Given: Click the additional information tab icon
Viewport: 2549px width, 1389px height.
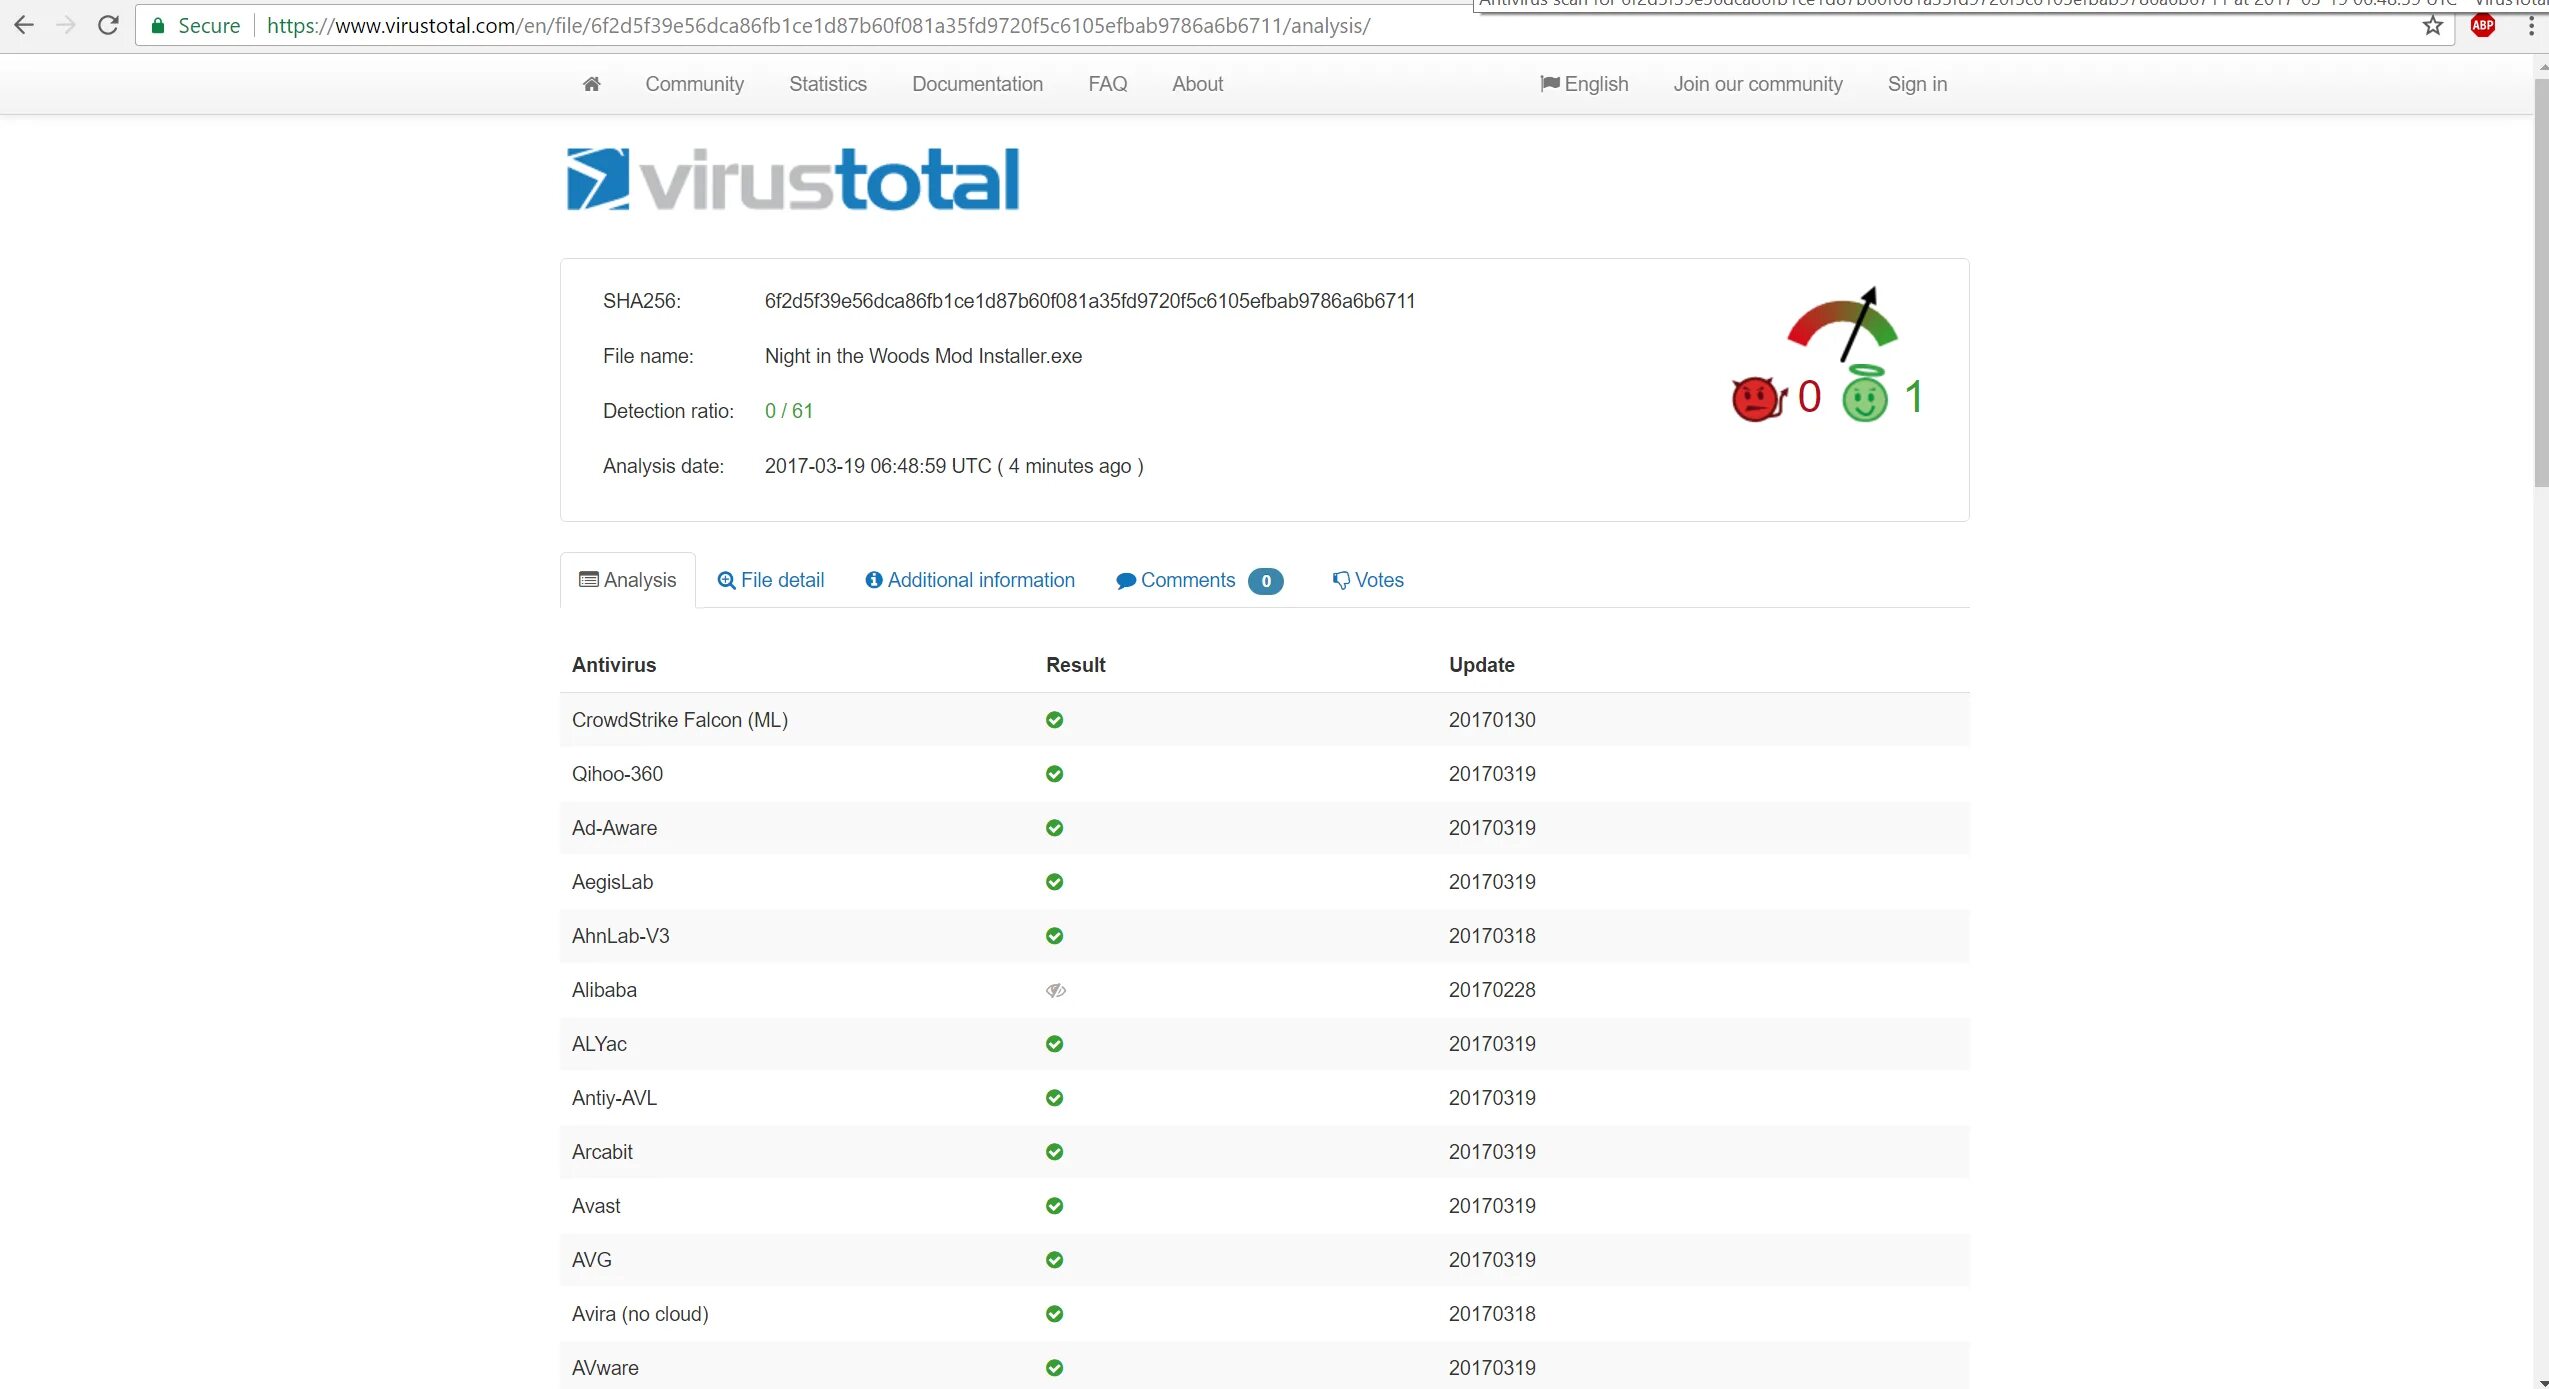Looking at the screenshot, I should click(872, 580).
